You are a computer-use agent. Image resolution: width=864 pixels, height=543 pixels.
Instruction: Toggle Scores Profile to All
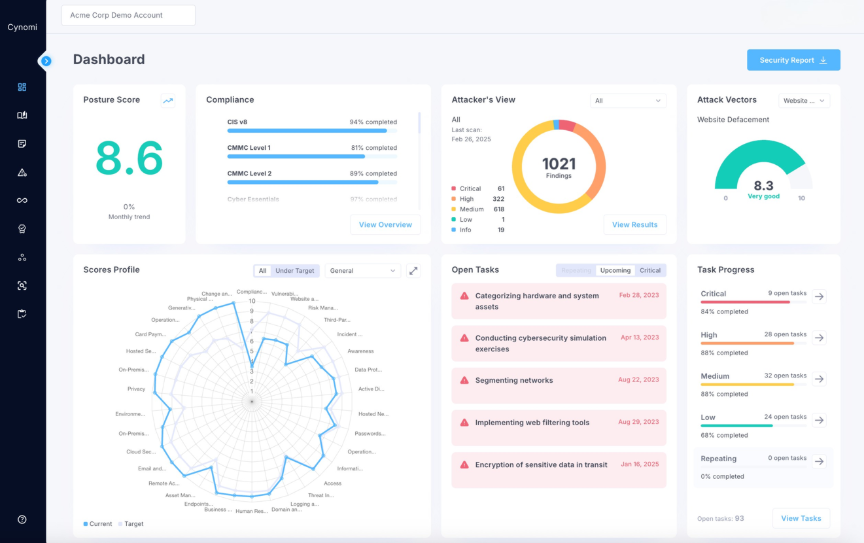tap(262, 270)
